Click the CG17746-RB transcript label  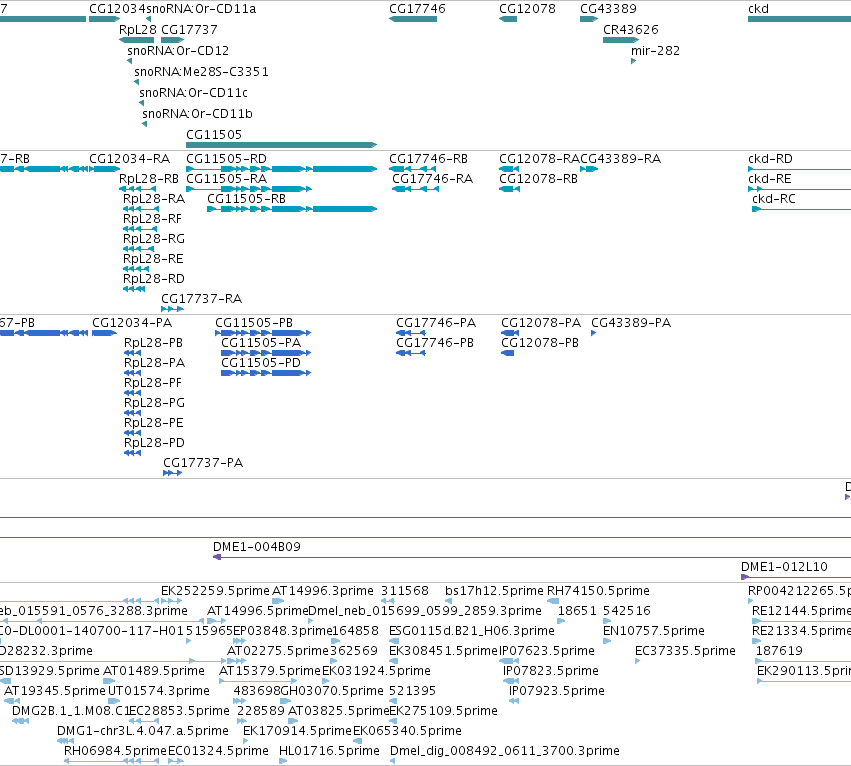[x=428, y=159]
